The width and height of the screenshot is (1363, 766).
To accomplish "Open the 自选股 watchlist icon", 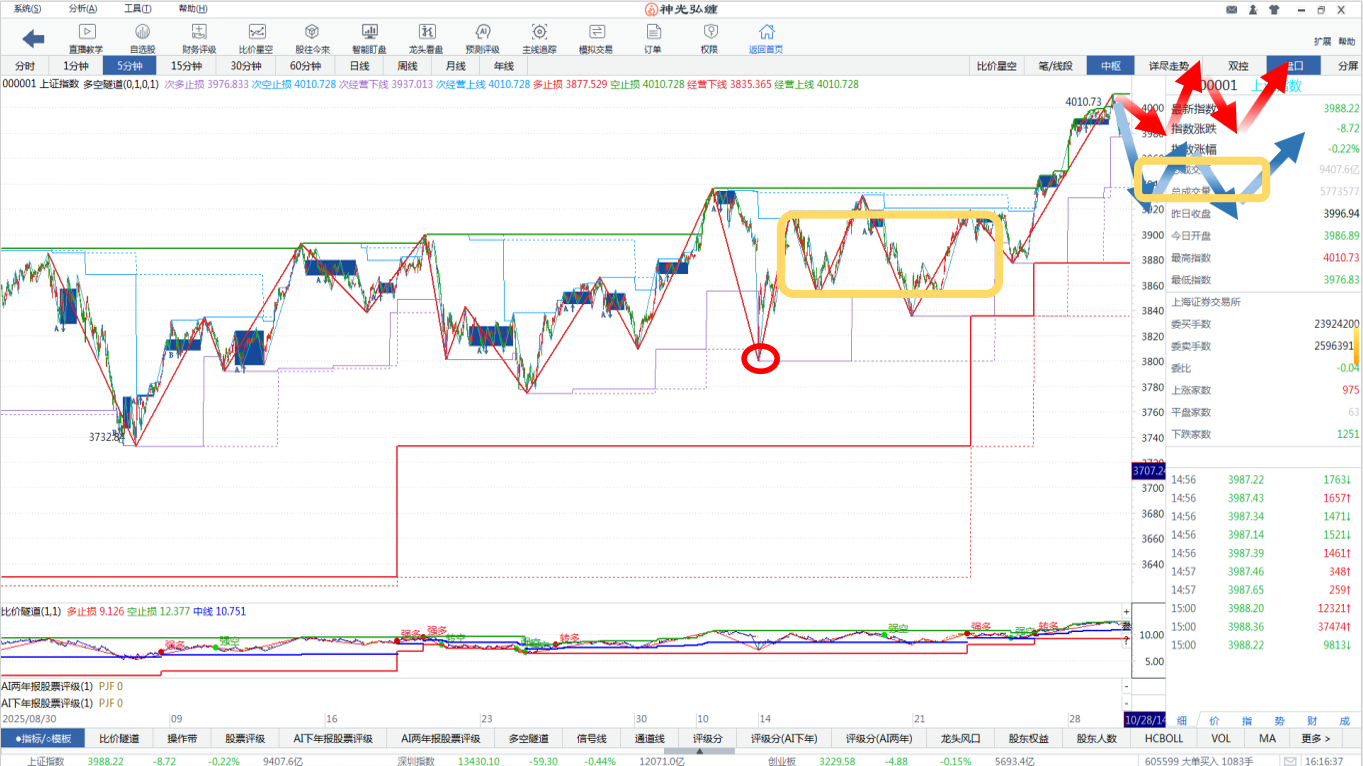I will click(x=142, y=33).
